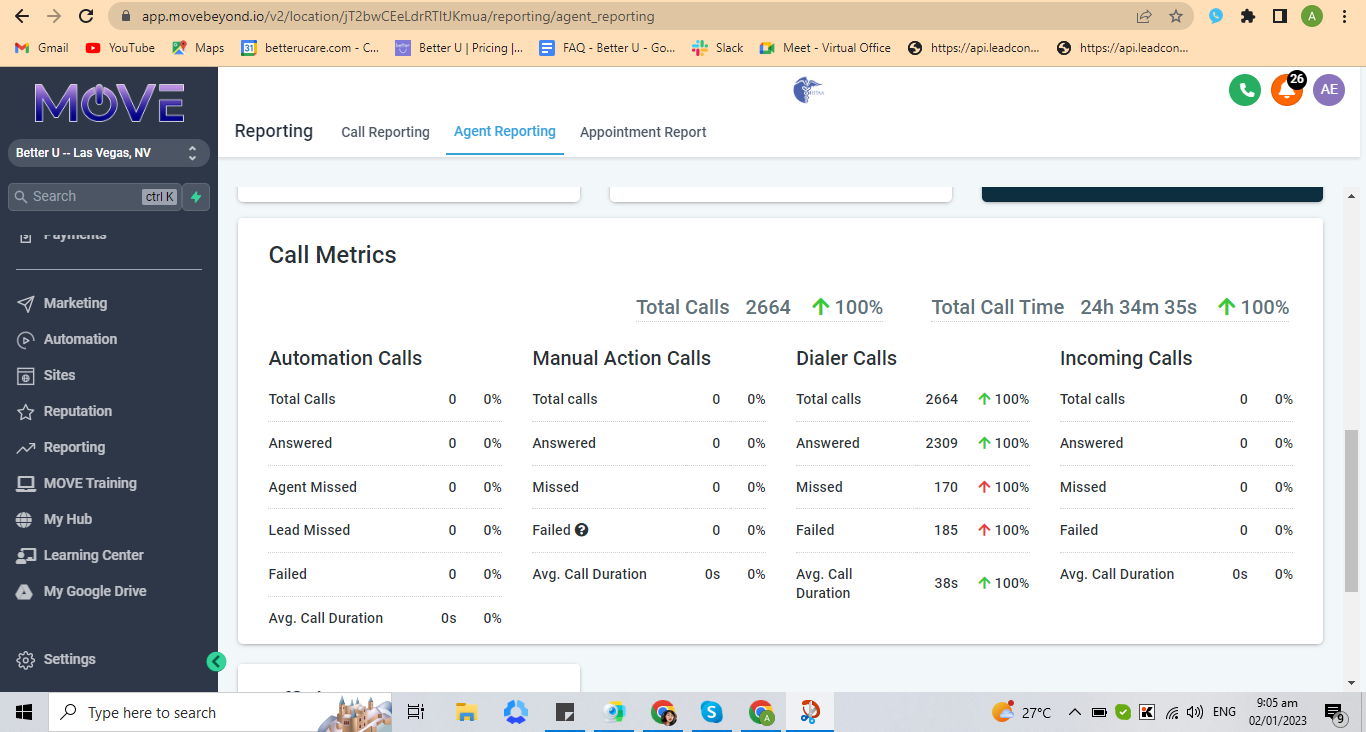Click the share page icon in address bar
Viewport: 1366px width, 732px height.
[1144, 16]
